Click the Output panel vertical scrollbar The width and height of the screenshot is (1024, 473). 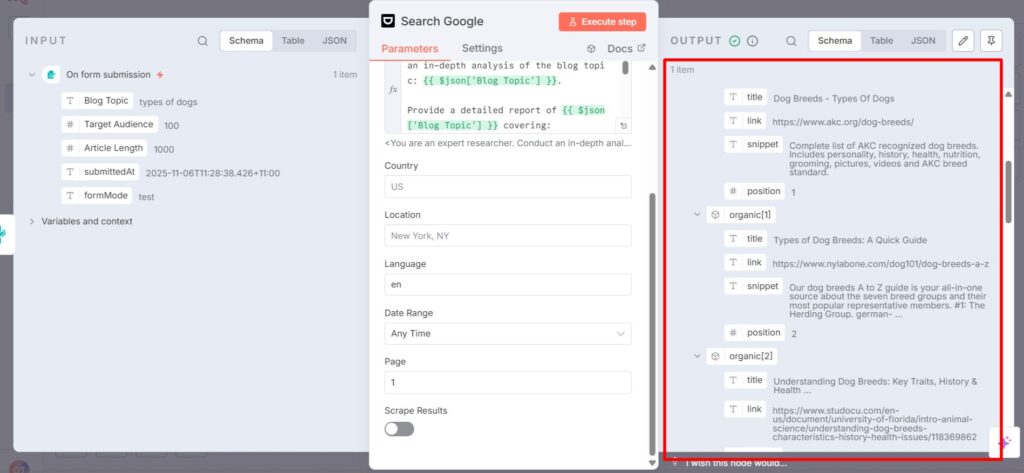(1009, 190)
